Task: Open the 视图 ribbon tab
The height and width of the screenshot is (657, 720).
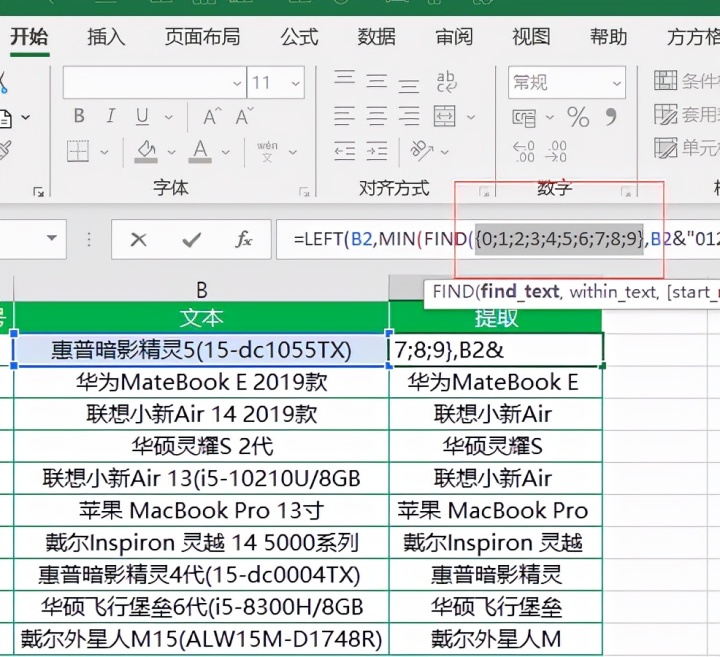Action: (x=531, y=37)
